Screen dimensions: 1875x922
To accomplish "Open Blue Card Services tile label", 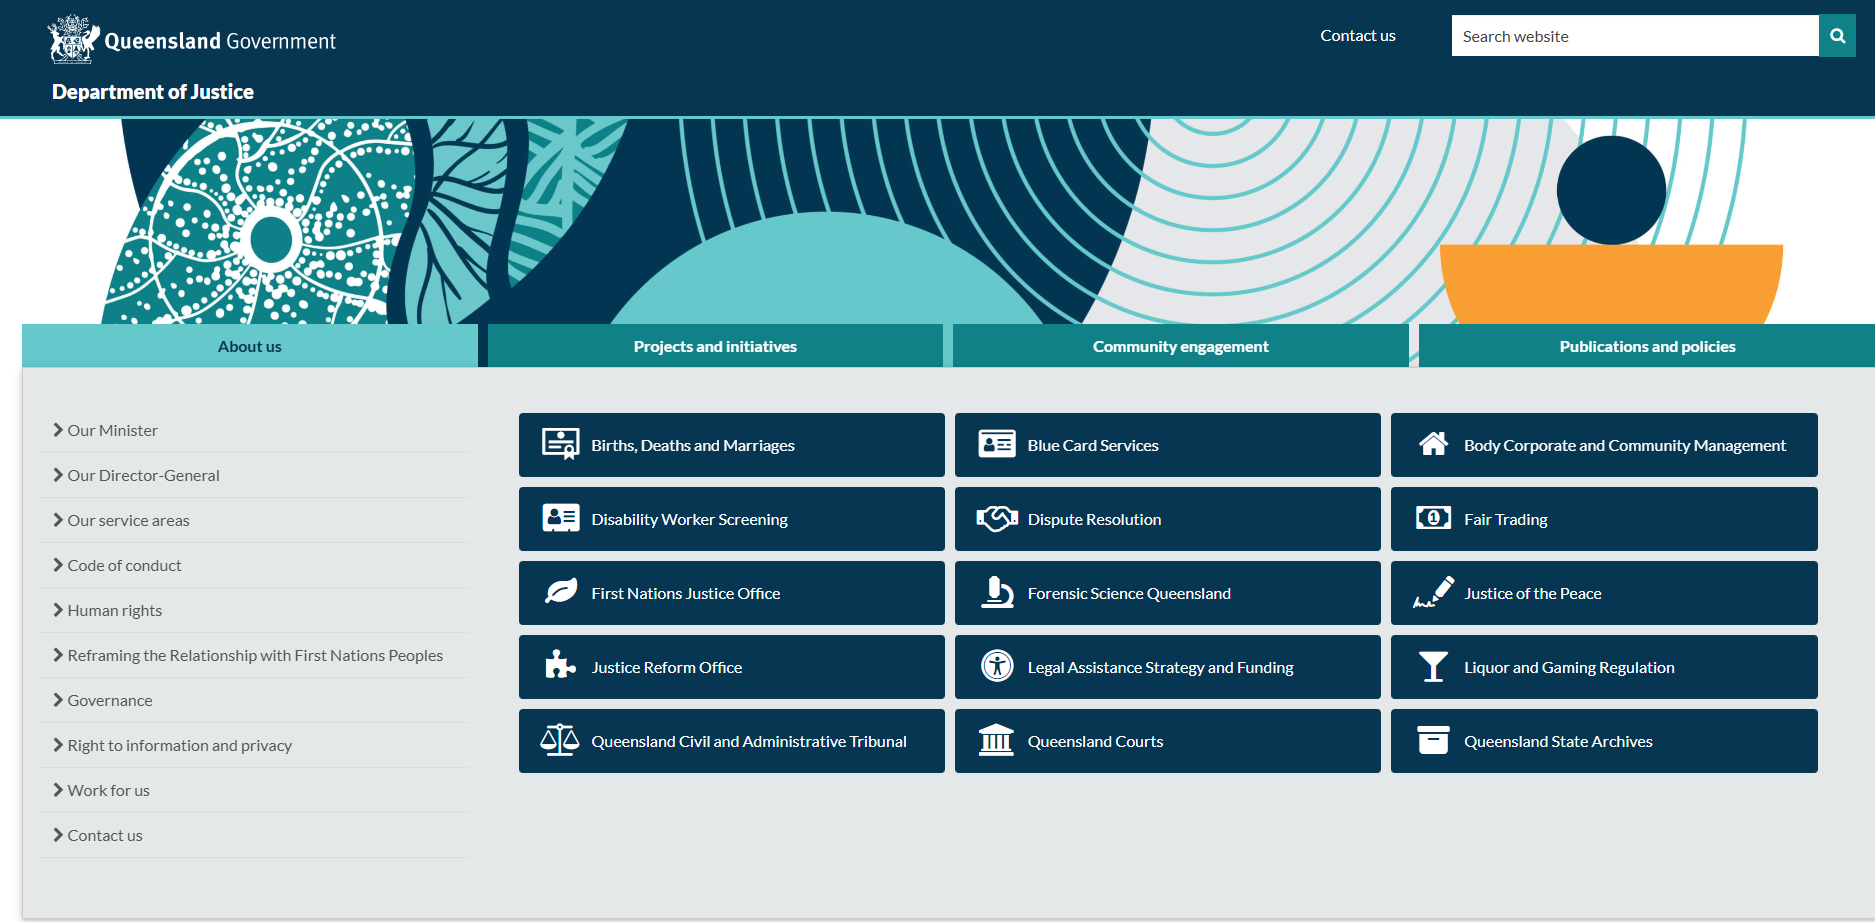I will pyautogui.click(x=1093, y=445).
